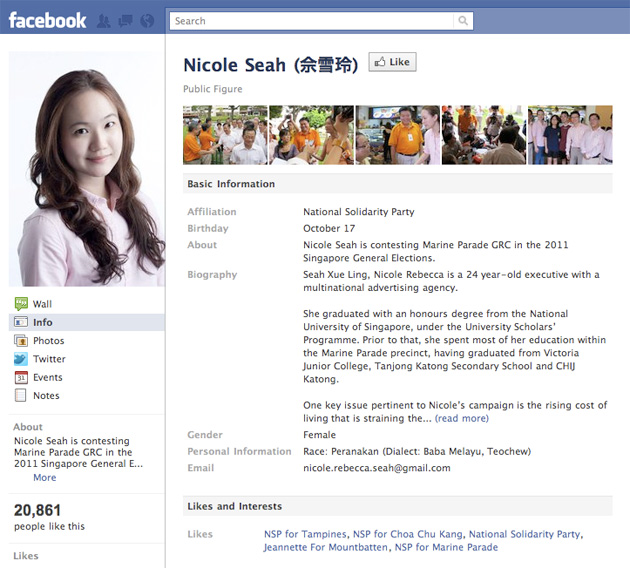The width and height of the screenshot is (630, 568).
Task: Open fourth photo with photographers
Action: tap(484, 135)
